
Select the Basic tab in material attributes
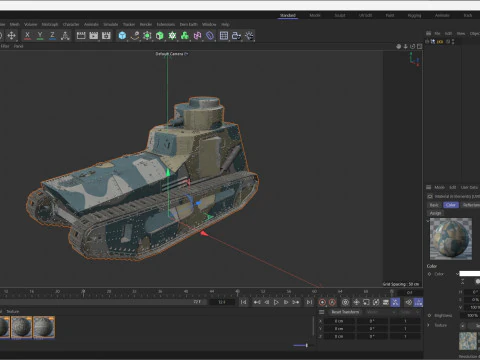pyautogui.click(x=434, y=205)
